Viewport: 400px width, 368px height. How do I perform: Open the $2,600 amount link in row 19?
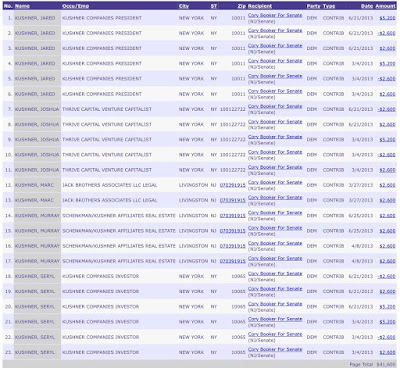coord(387,291)
